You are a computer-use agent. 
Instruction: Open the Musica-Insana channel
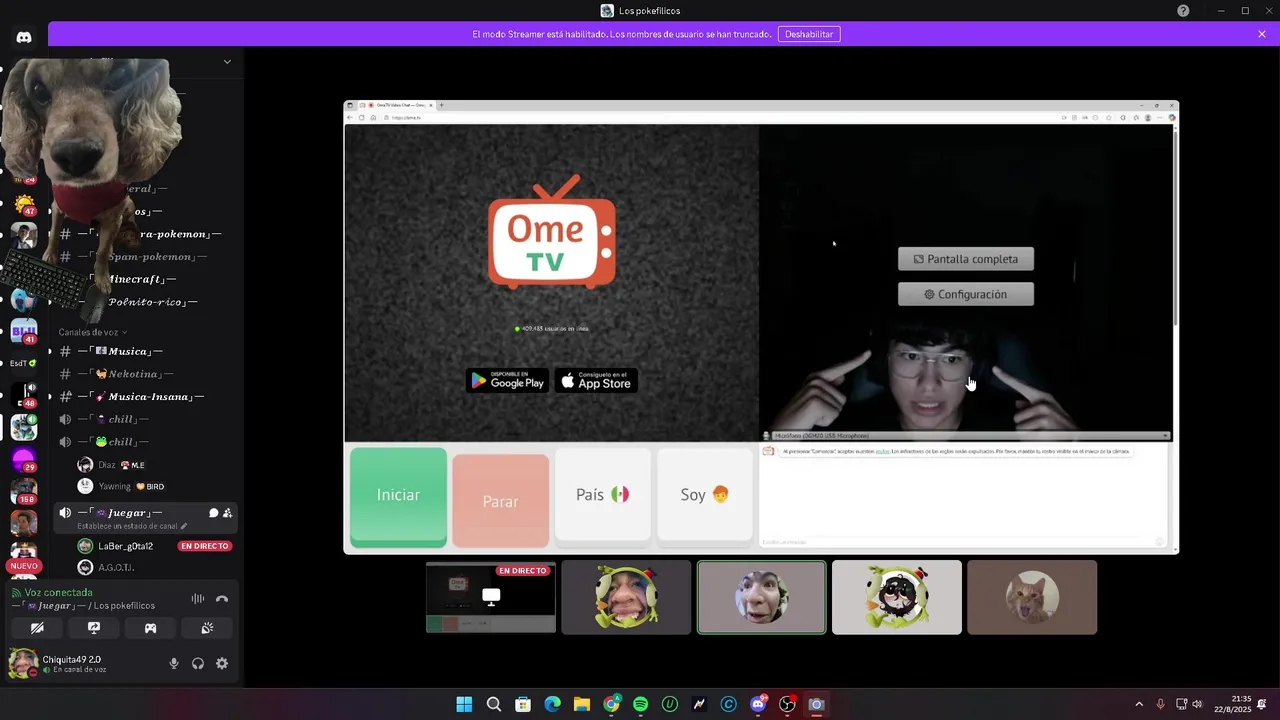click(x=146, y=396)
